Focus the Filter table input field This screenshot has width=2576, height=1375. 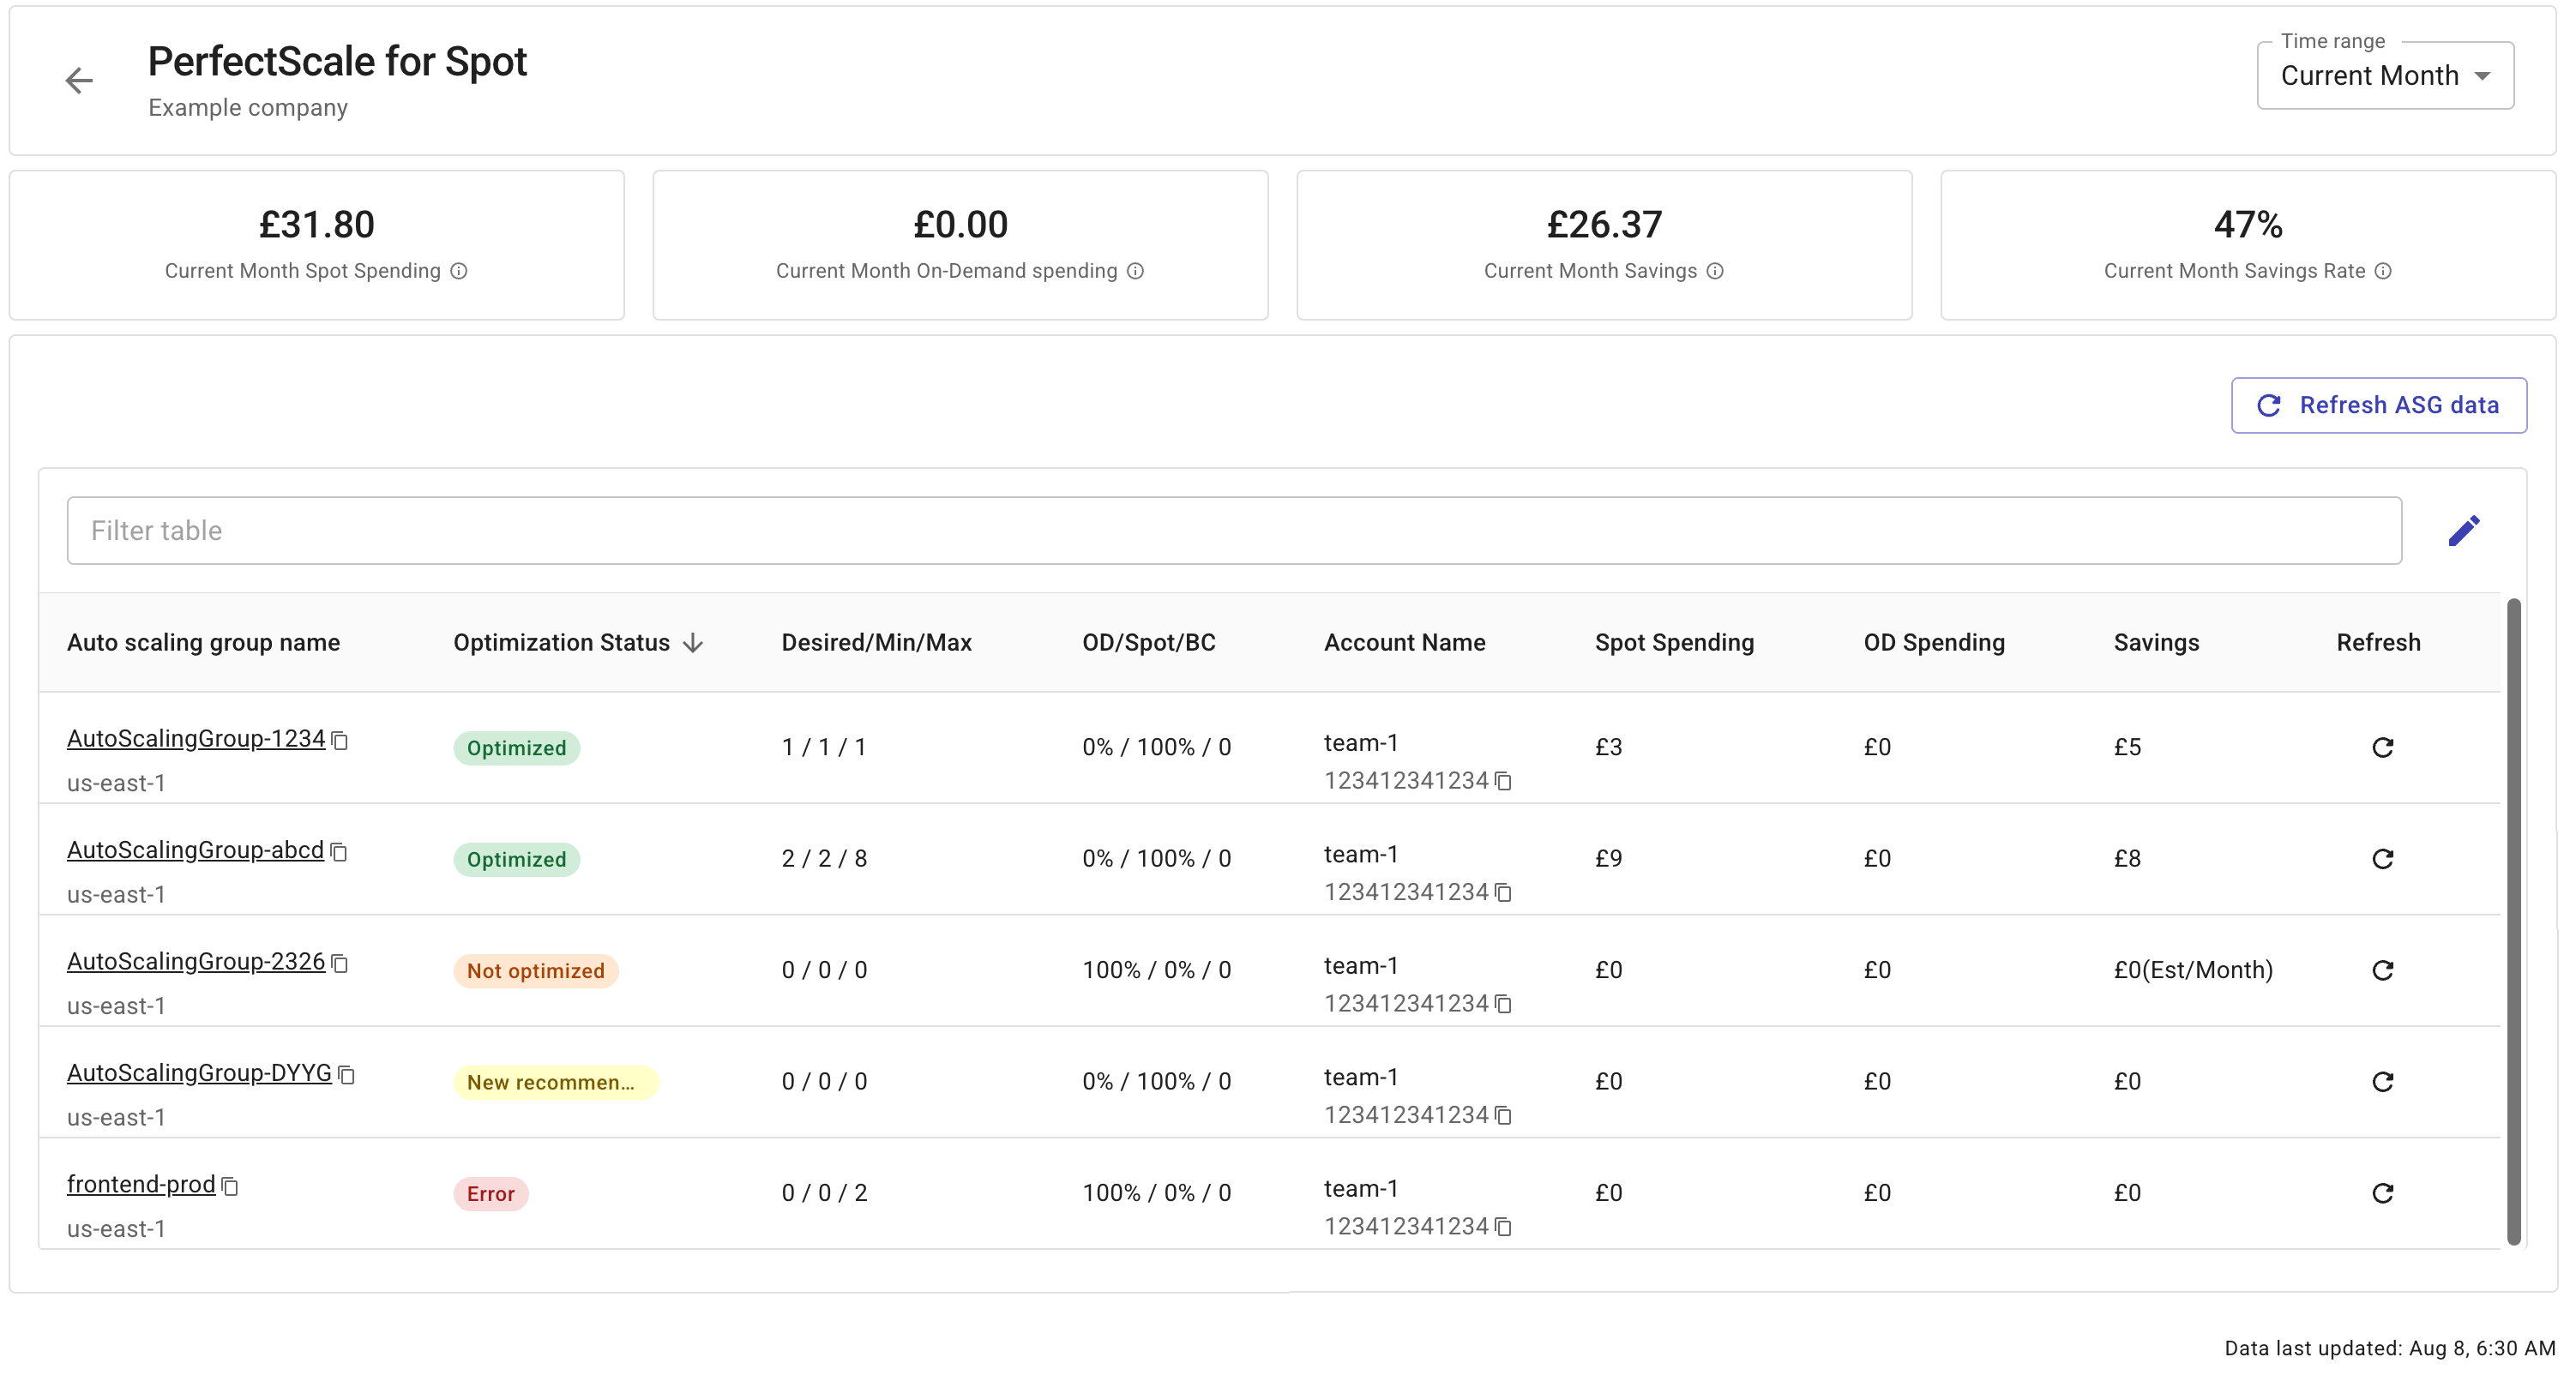click(x=1233, y=530)
